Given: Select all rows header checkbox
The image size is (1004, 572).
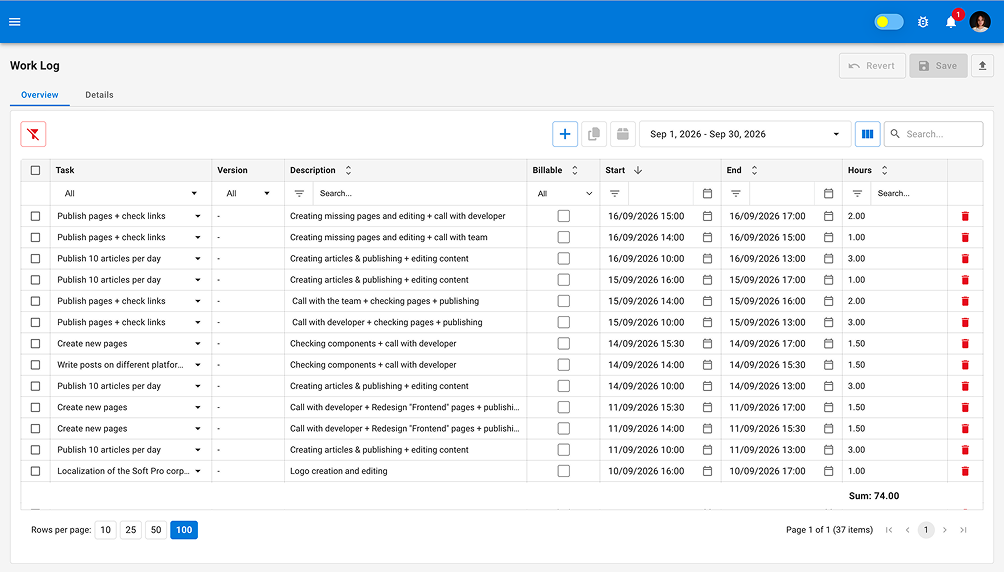Looking at the screenshot, I should pyautogui.click(x=35, y=170).
